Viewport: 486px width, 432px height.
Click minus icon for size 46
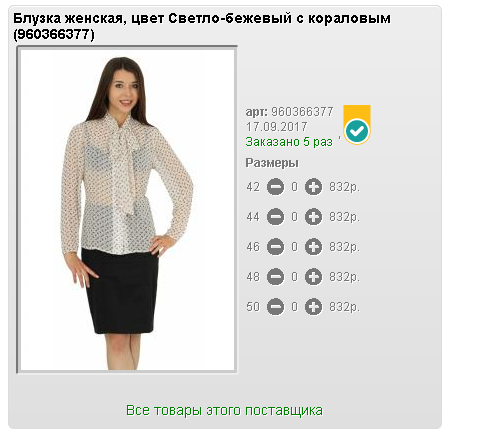pos(275,247)
